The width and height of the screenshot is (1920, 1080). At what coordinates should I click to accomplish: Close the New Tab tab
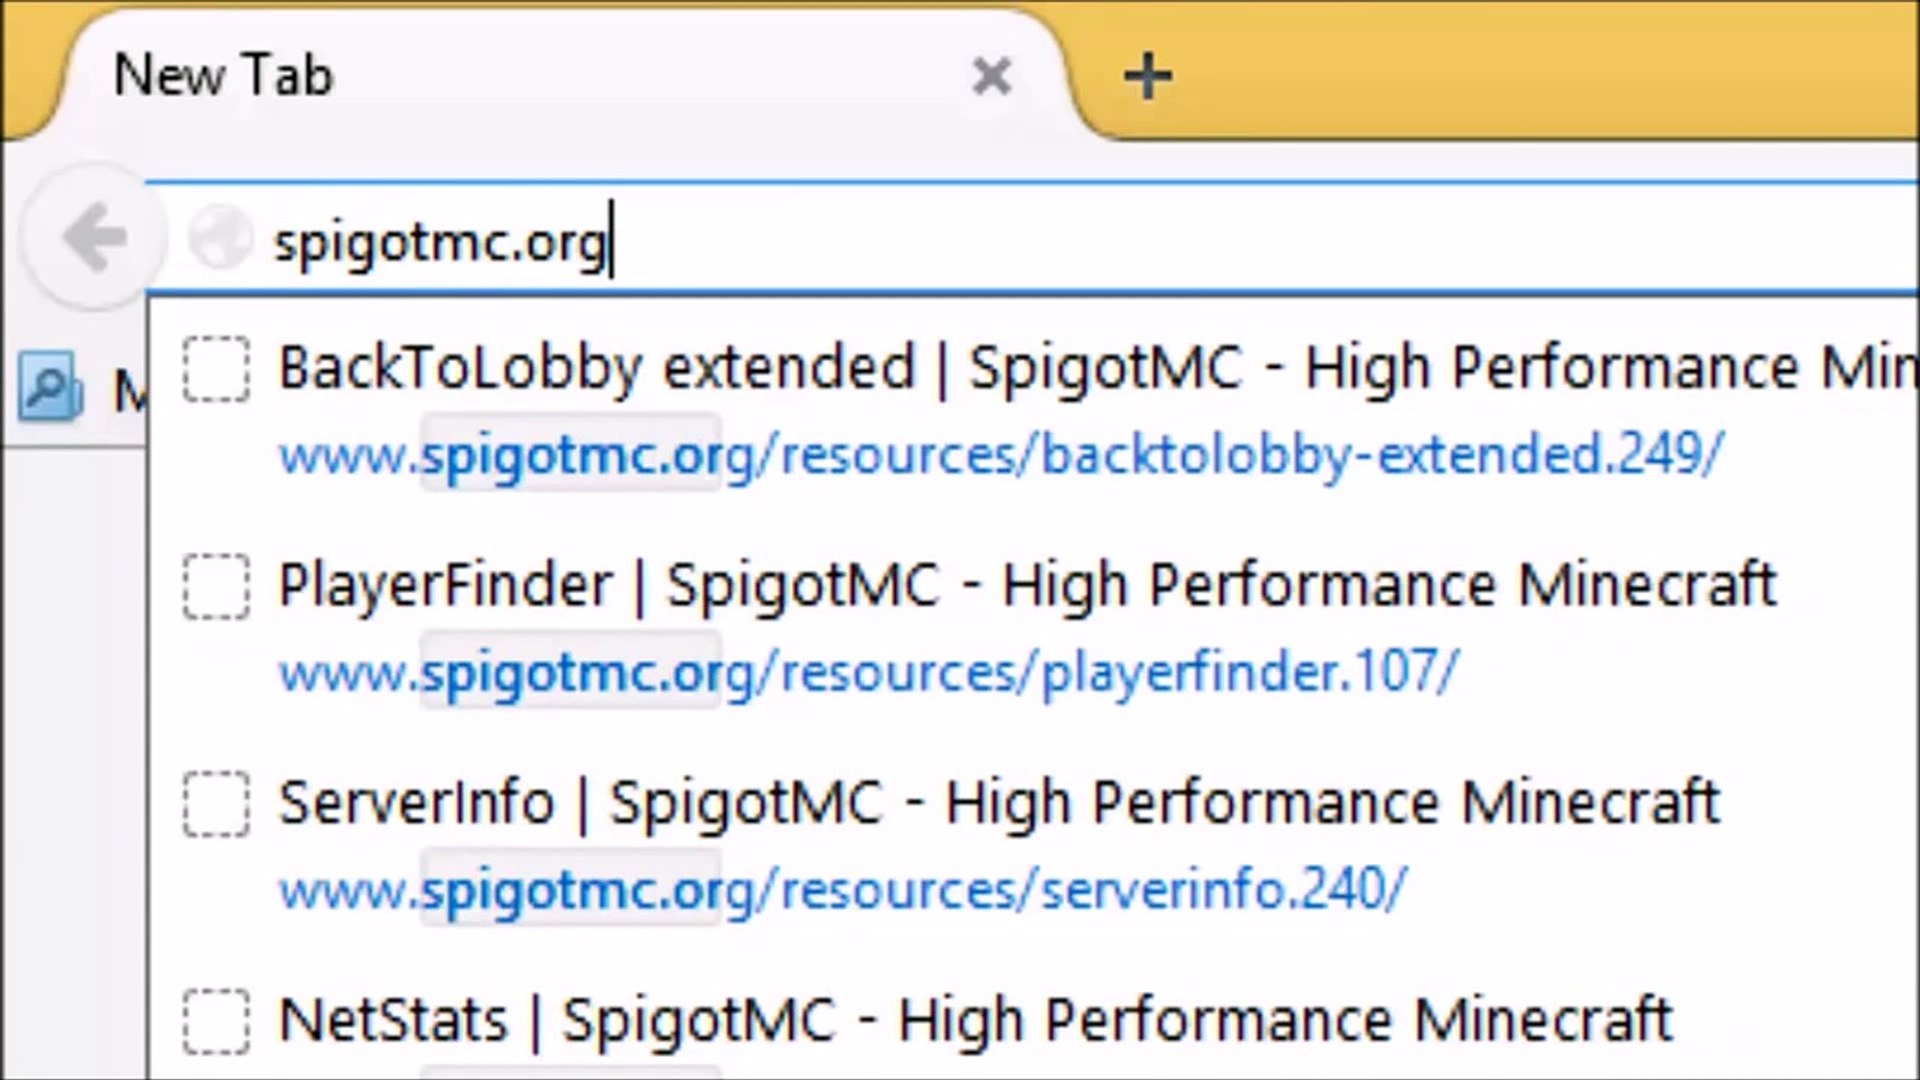click(x=991, y=76)
